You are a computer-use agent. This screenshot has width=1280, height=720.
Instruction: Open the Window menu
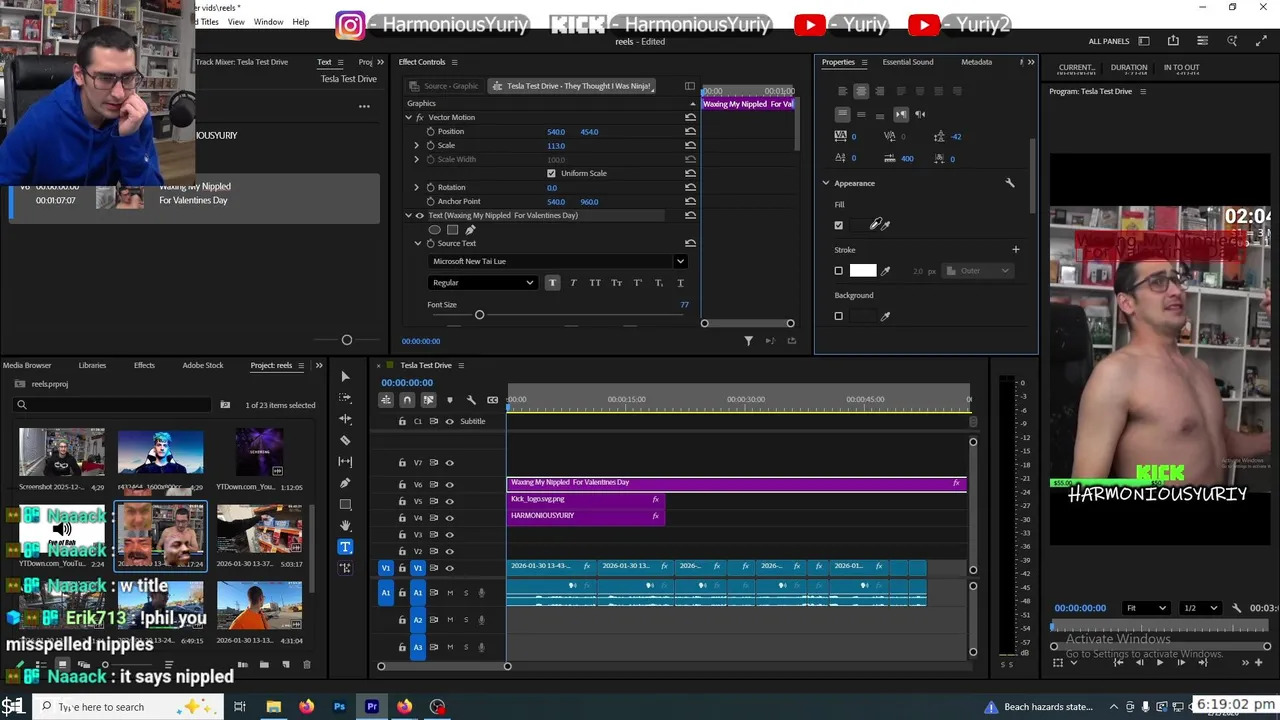tap(268, 22)
